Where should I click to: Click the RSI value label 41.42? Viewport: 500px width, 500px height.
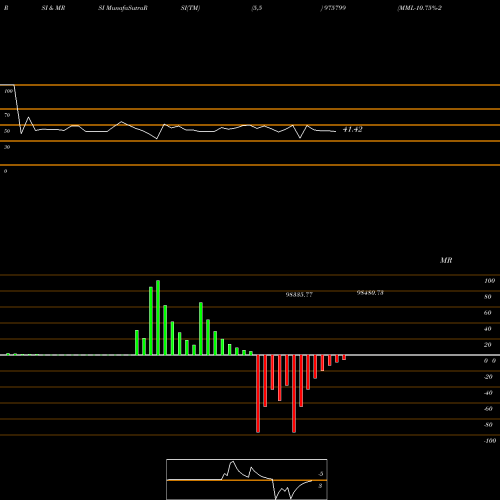coord(352,129)
